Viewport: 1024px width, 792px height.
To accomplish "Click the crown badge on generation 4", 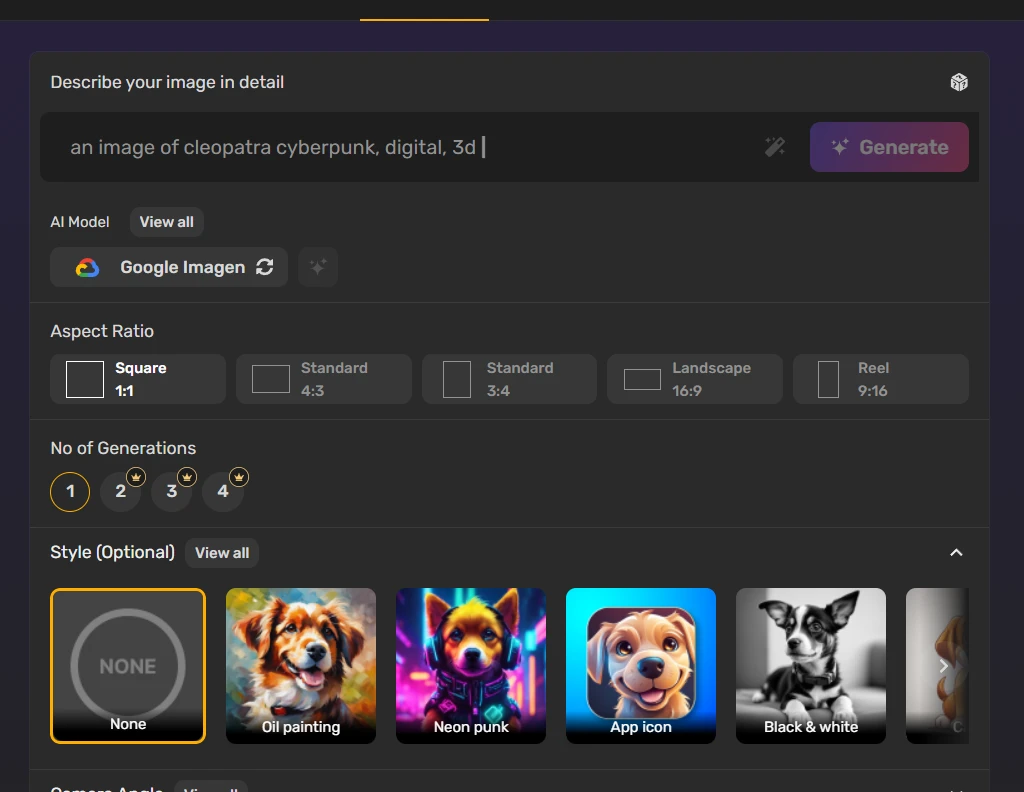I will tap(239, 477).
